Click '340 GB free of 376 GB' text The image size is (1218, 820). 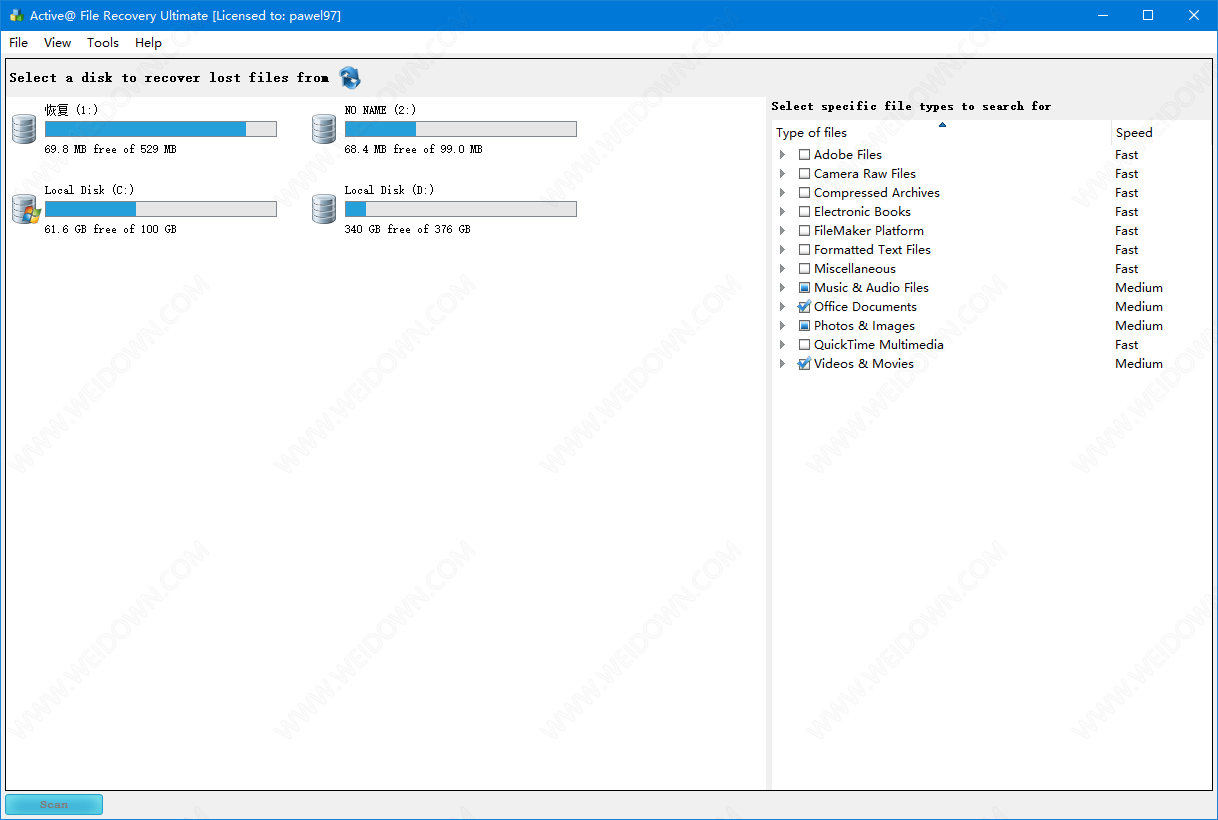pos(407,229)
